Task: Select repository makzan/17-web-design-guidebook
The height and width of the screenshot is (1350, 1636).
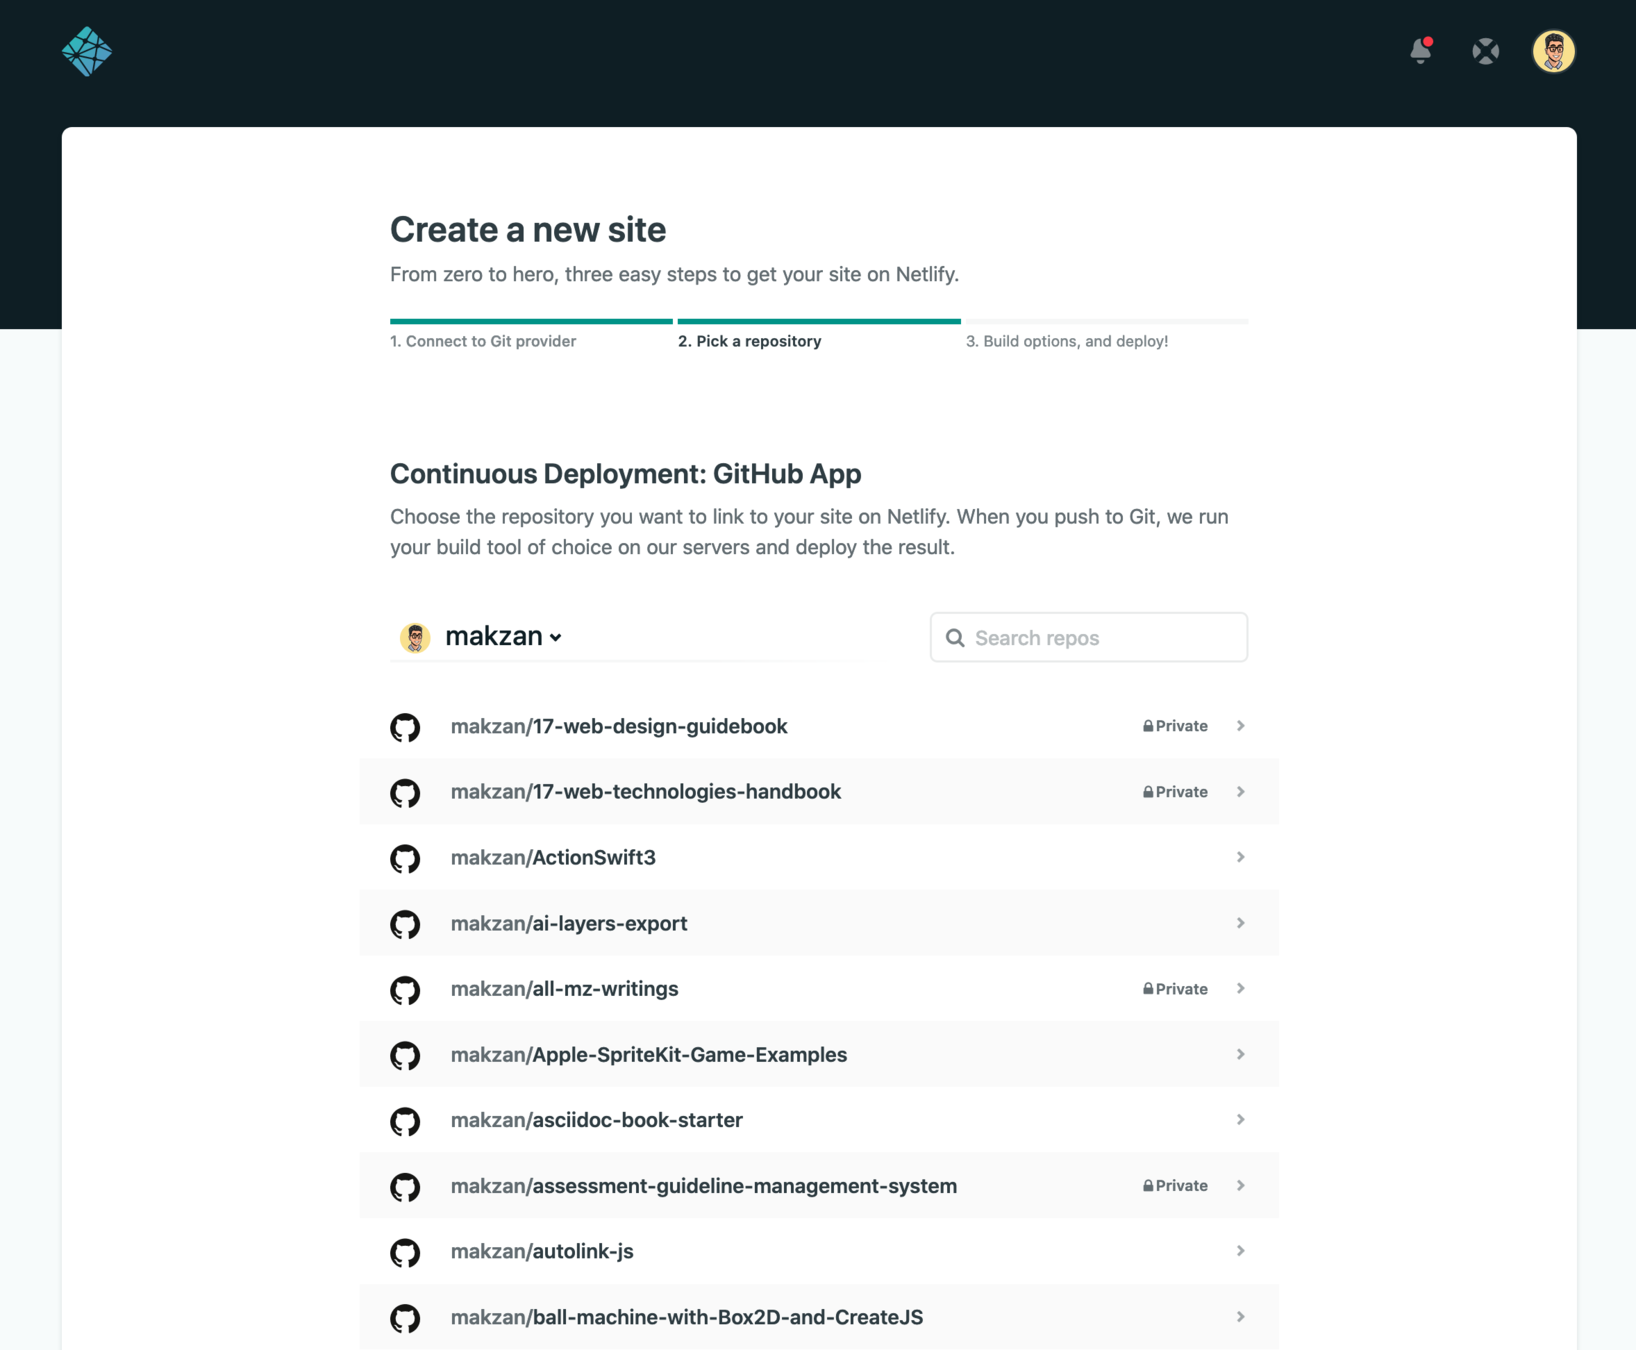Action: coord(819,726)
